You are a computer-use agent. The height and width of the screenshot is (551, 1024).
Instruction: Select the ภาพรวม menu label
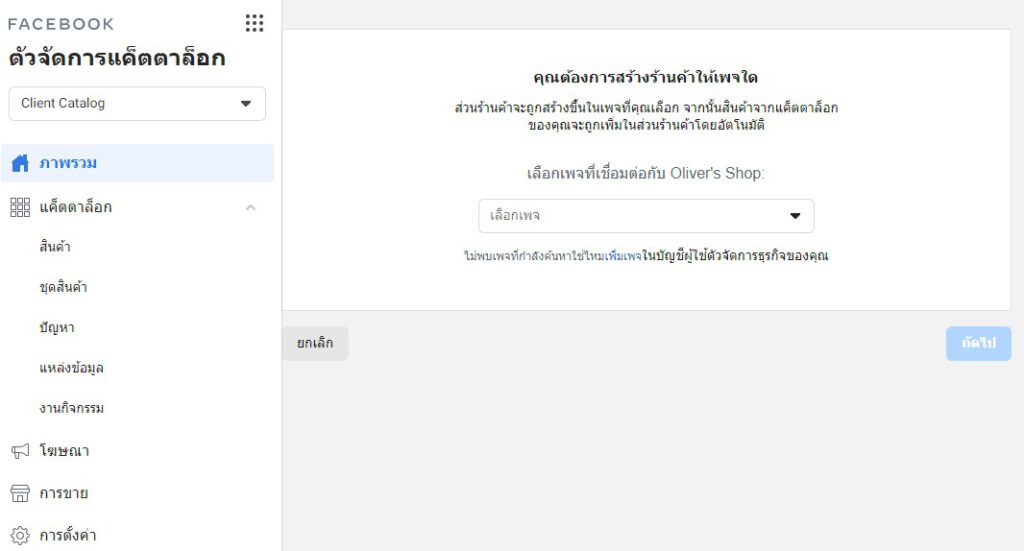pyautogui.click(x=68, y=163)
